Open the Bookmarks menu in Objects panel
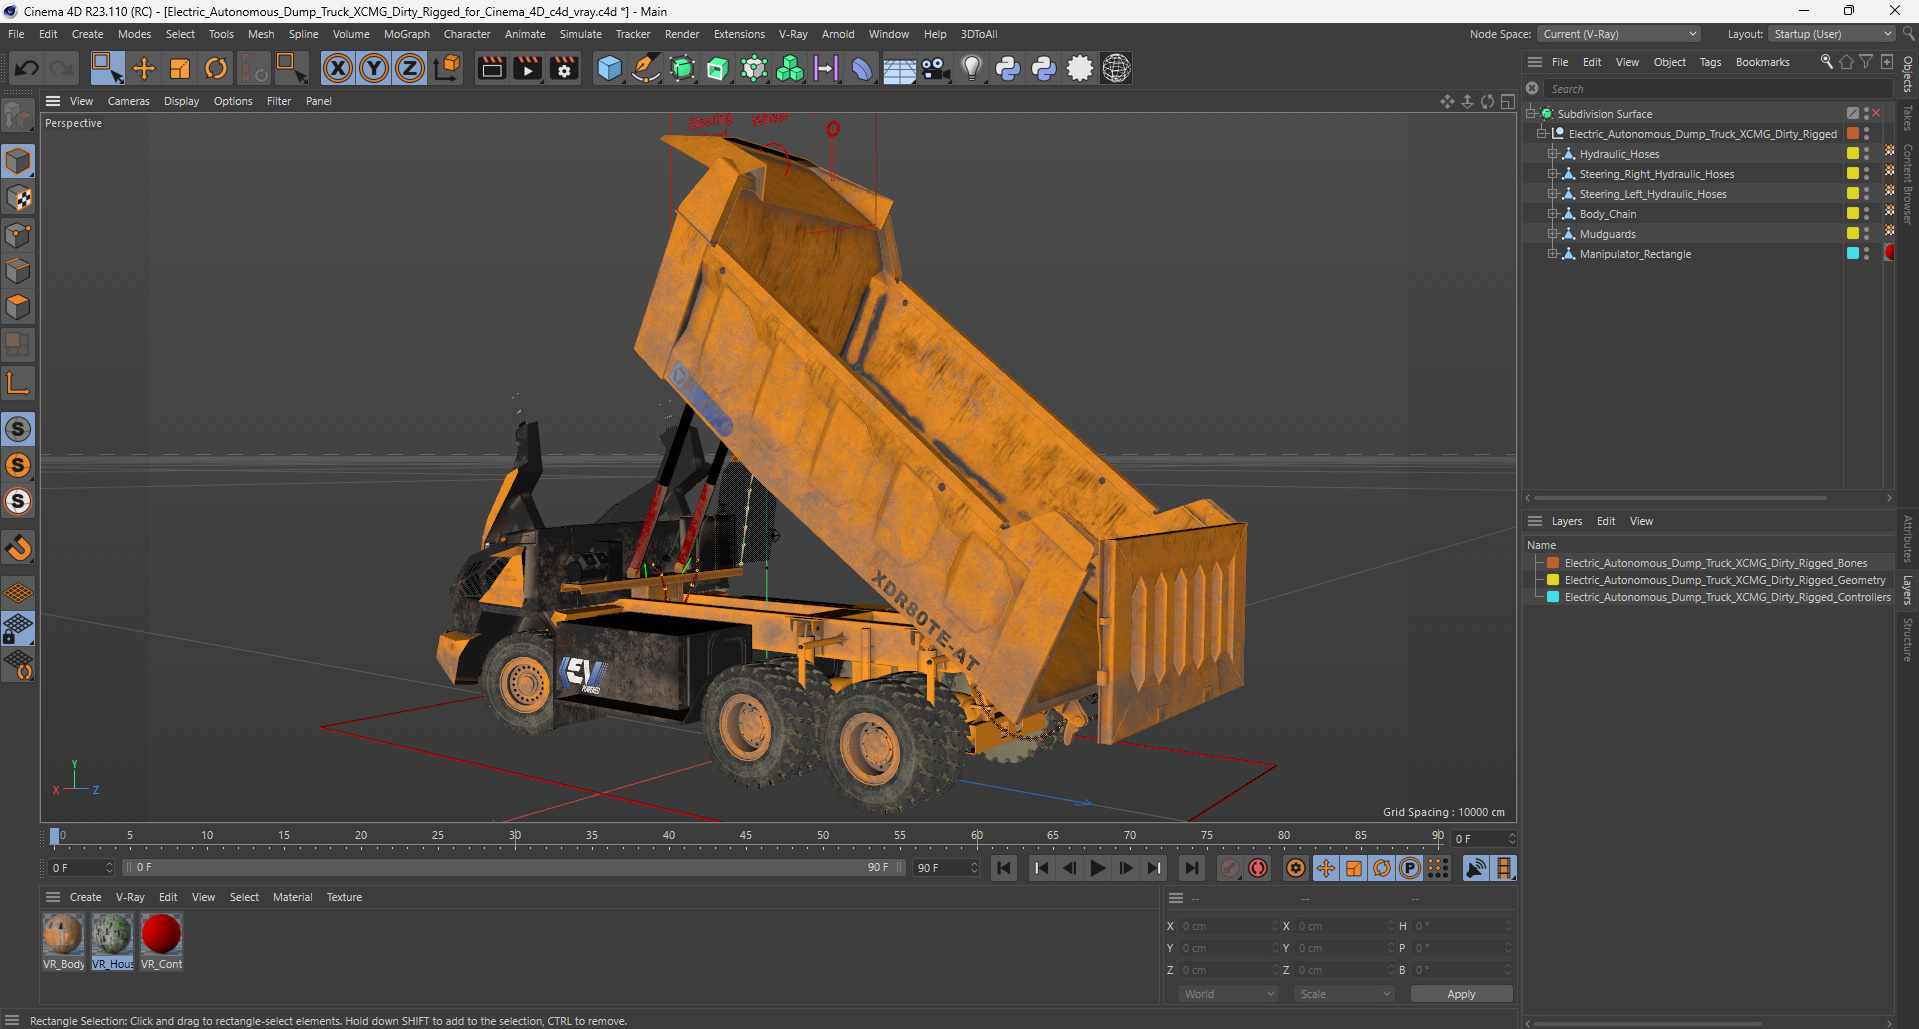This screenshot has height=1029, width=1919. [x=1762, y=62]
